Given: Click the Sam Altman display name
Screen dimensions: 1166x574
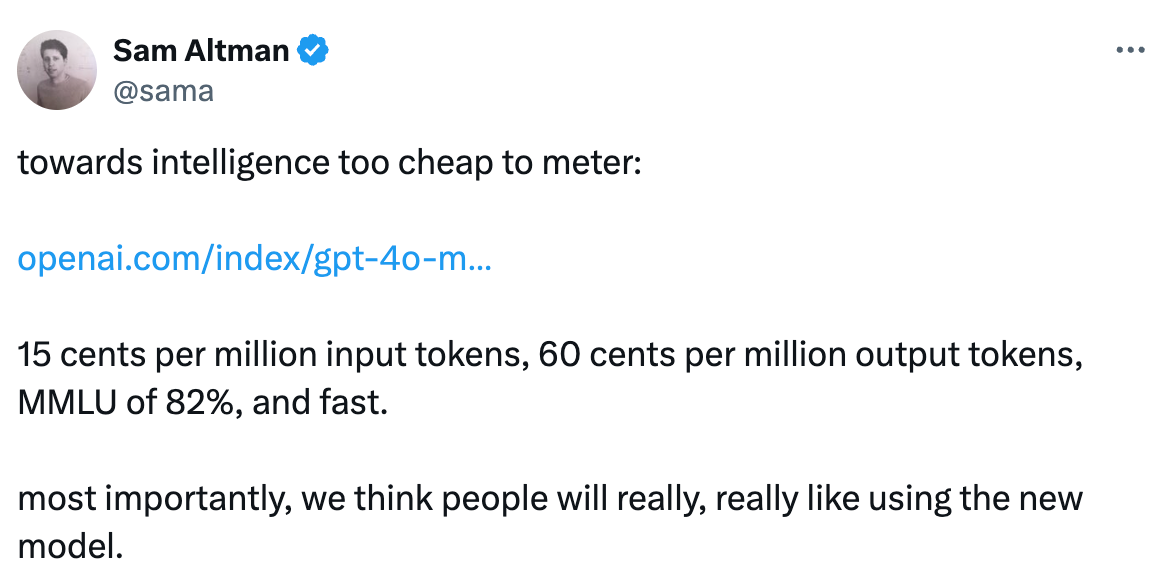Looking at the screenshot, I should [201, 51].
